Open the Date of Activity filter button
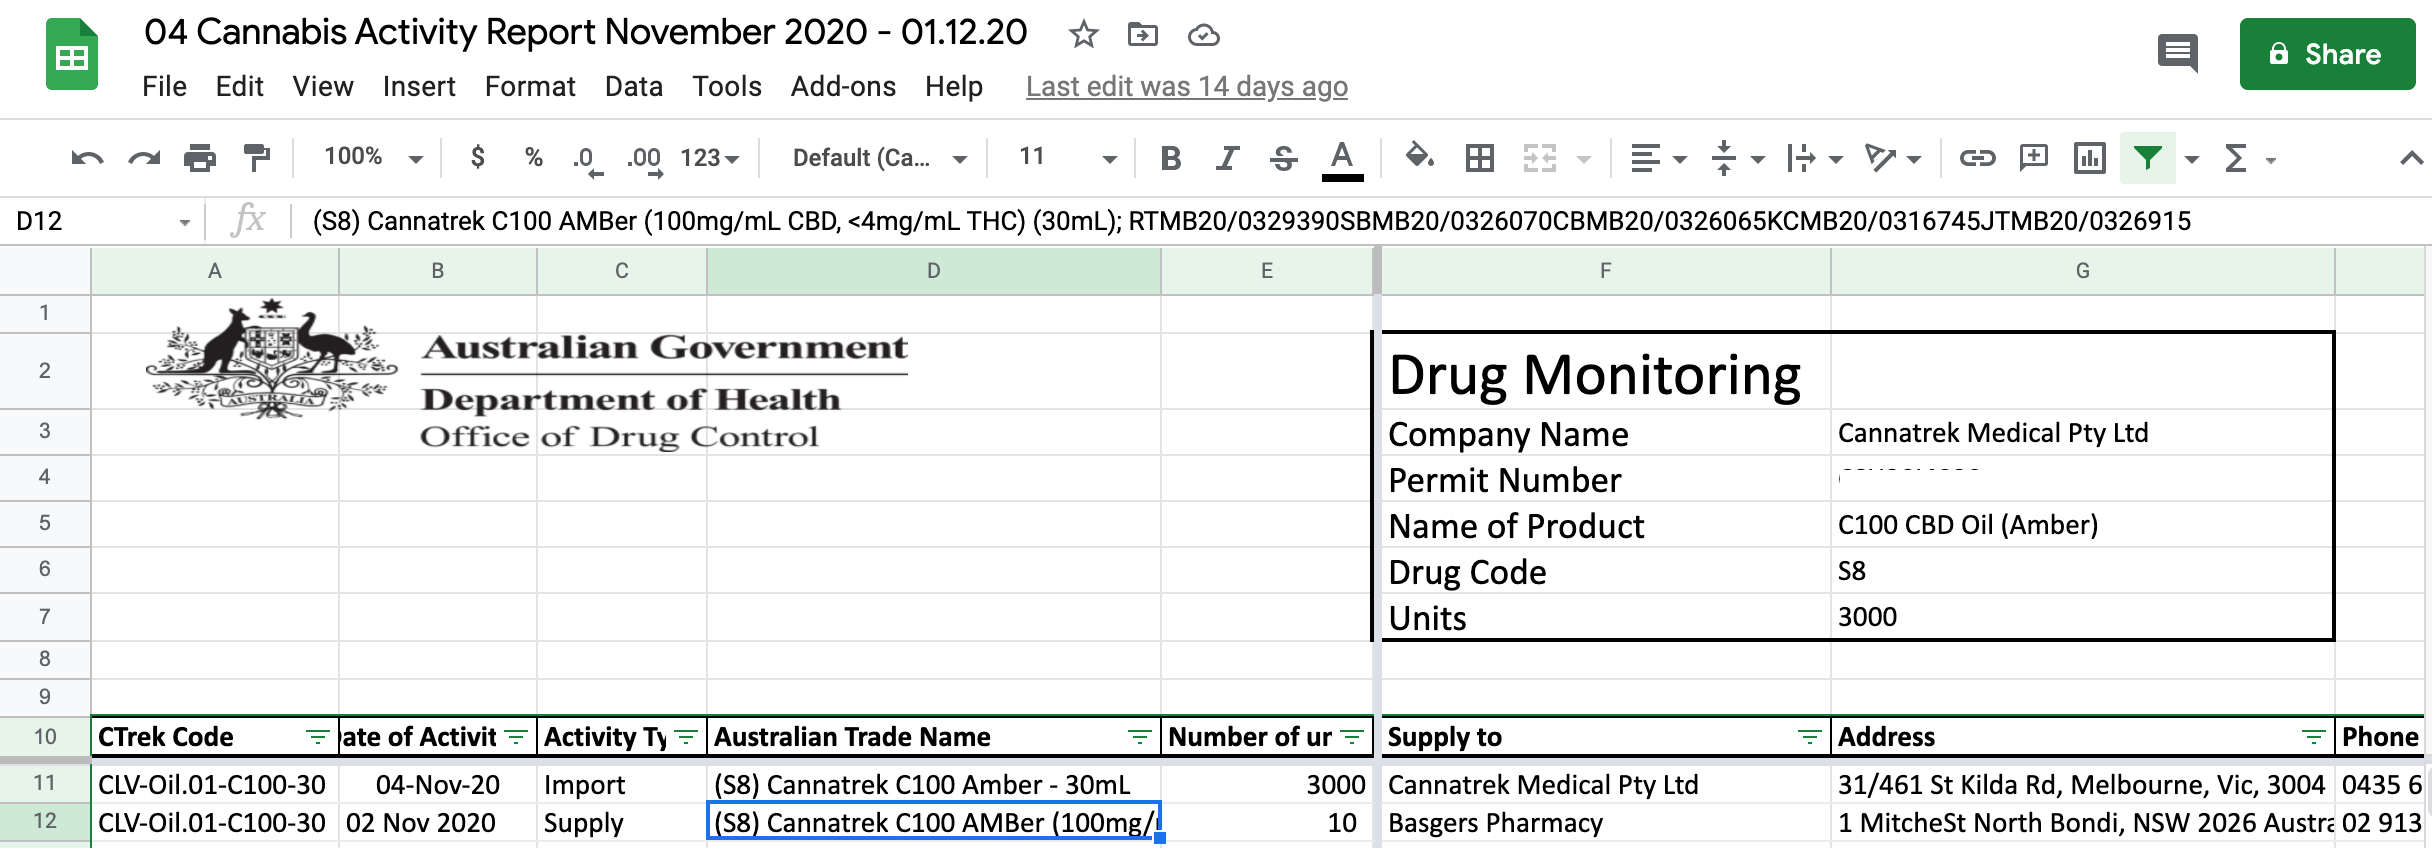Screen dimensions: 2432x848 [516, 737]
